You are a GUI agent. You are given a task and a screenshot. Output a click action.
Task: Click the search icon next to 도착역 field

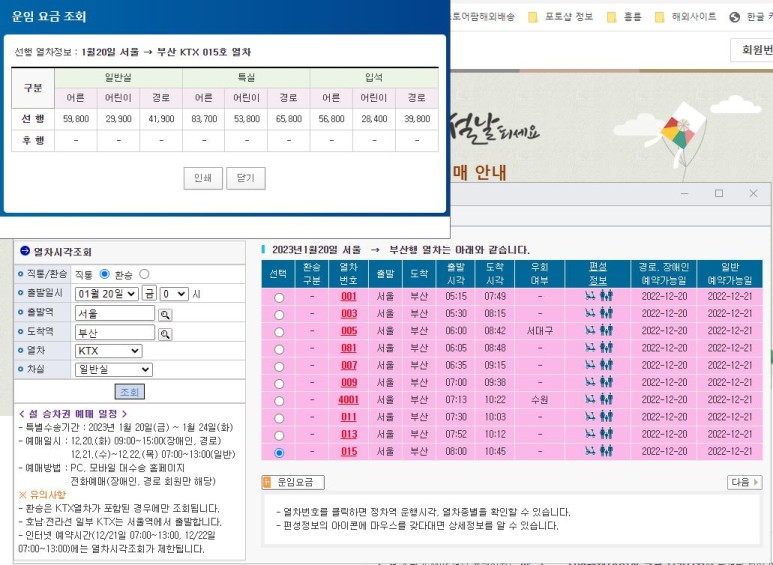coord(165,334)
